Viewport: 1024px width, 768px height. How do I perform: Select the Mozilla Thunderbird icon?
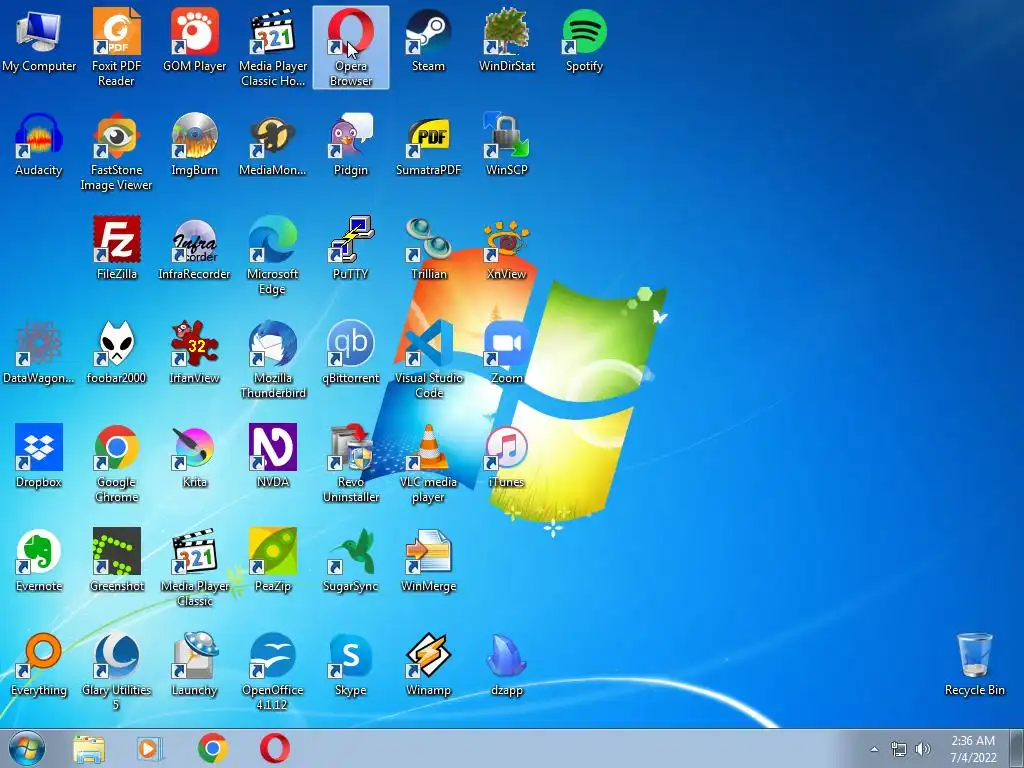click(273, 359)
